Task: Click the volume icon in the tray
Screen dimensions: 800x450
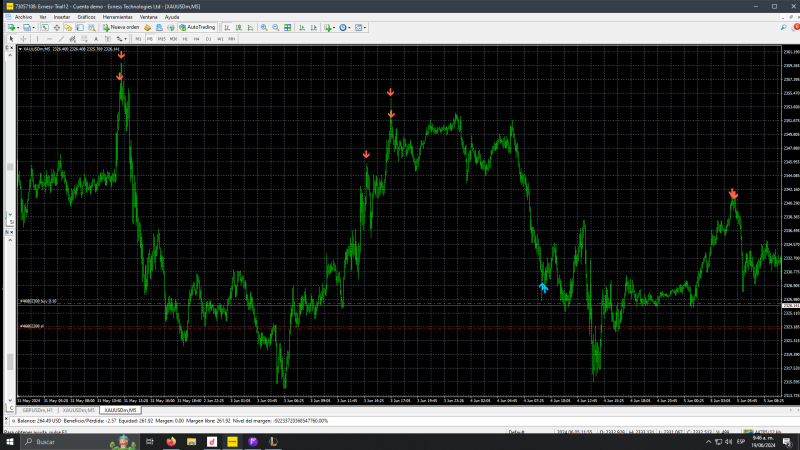Action: [x=729, y=442]
